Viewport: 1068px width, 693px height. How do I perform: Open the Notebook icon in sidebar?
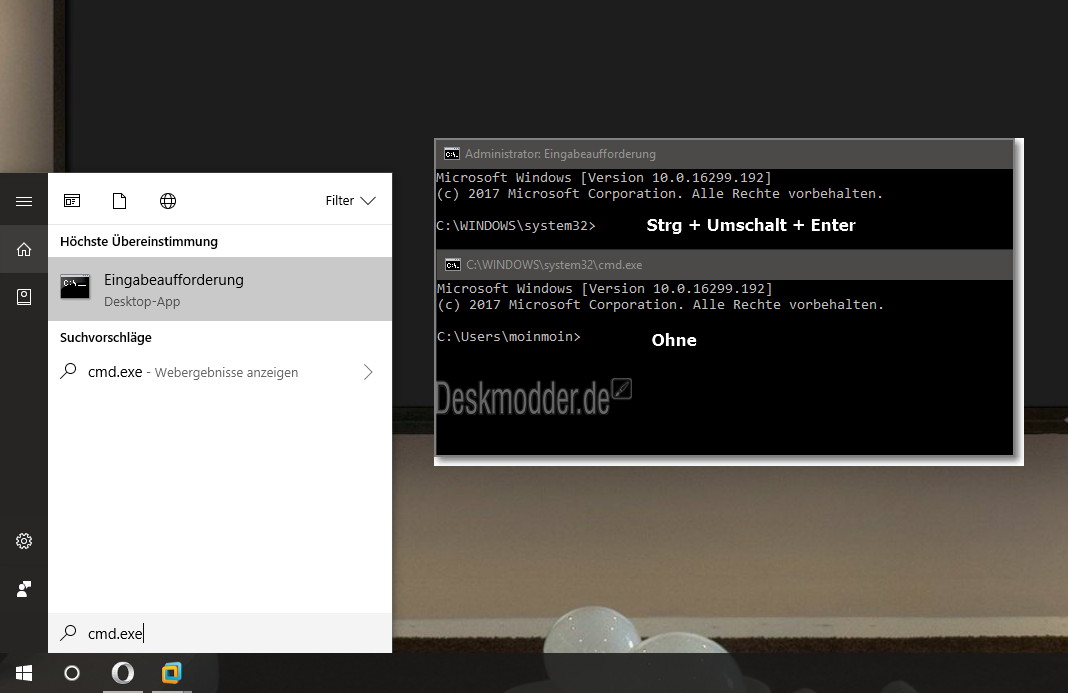point(24,297)
